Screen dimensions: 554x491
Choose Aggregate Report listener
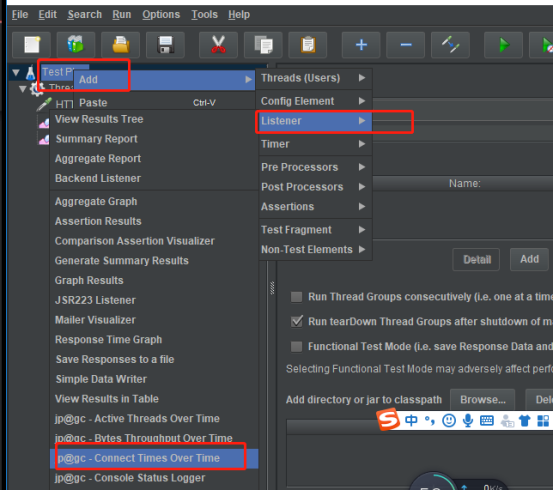click(x=154, y=159)
